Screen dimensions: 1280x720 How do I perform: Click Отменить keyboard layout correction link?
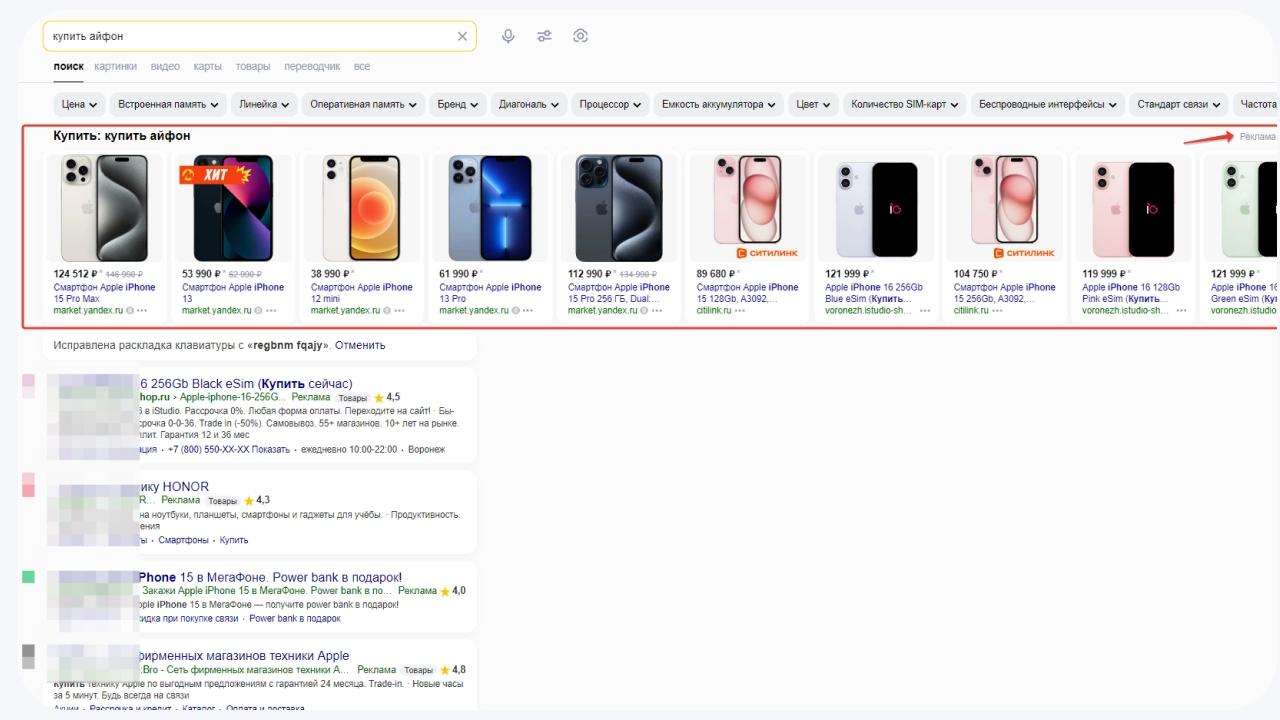(x=360, y=345)
